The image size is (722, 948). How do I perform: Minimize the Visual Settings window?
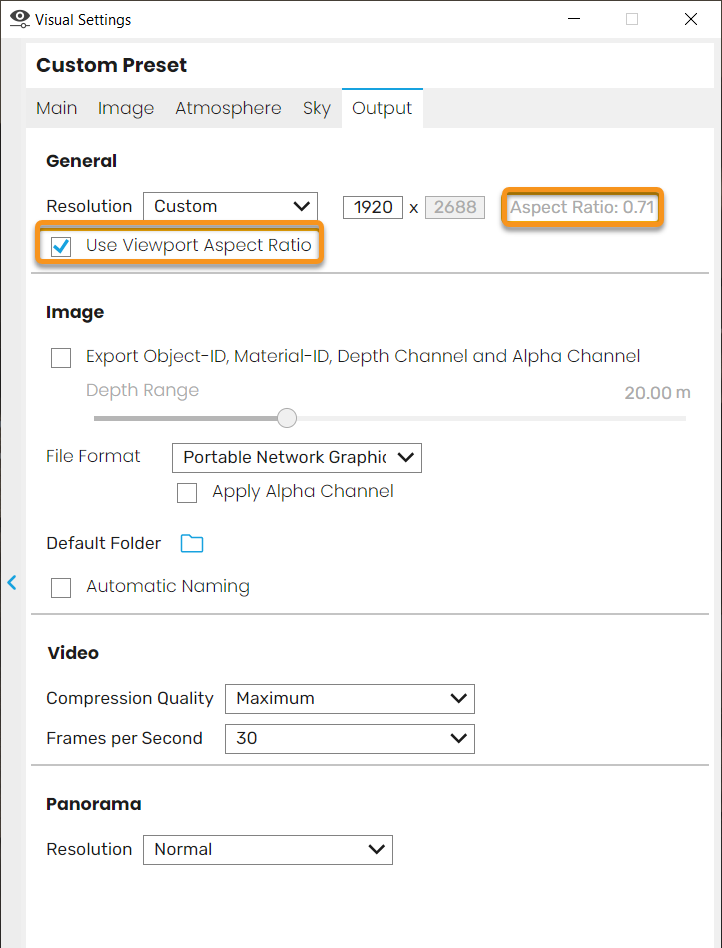coord(574,19)
